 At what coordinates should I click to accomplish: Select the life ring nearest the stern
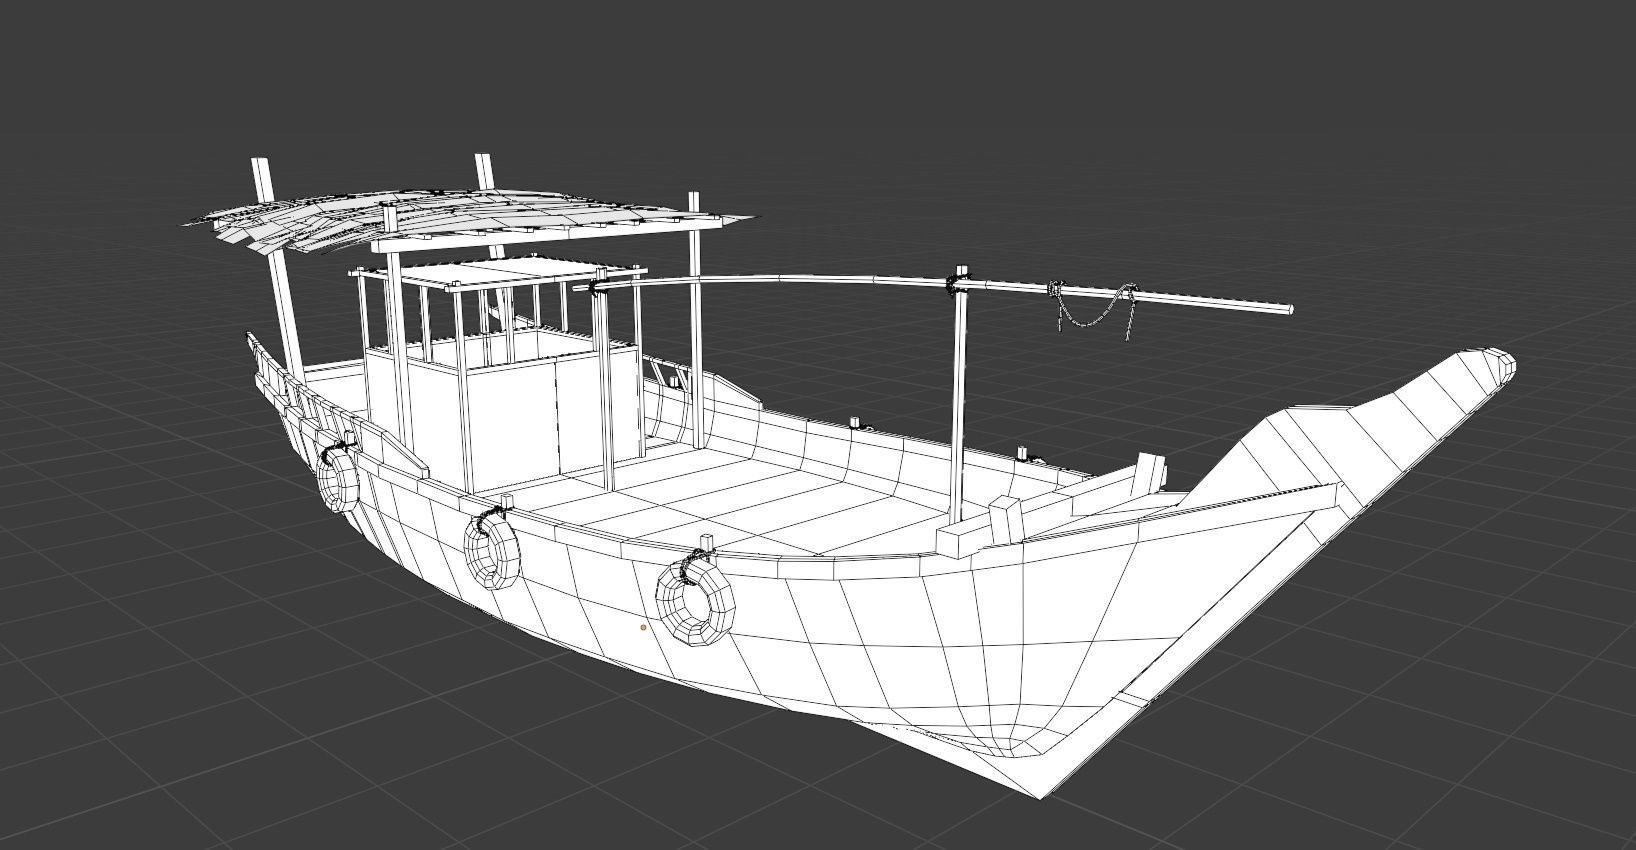pos(339,479)
